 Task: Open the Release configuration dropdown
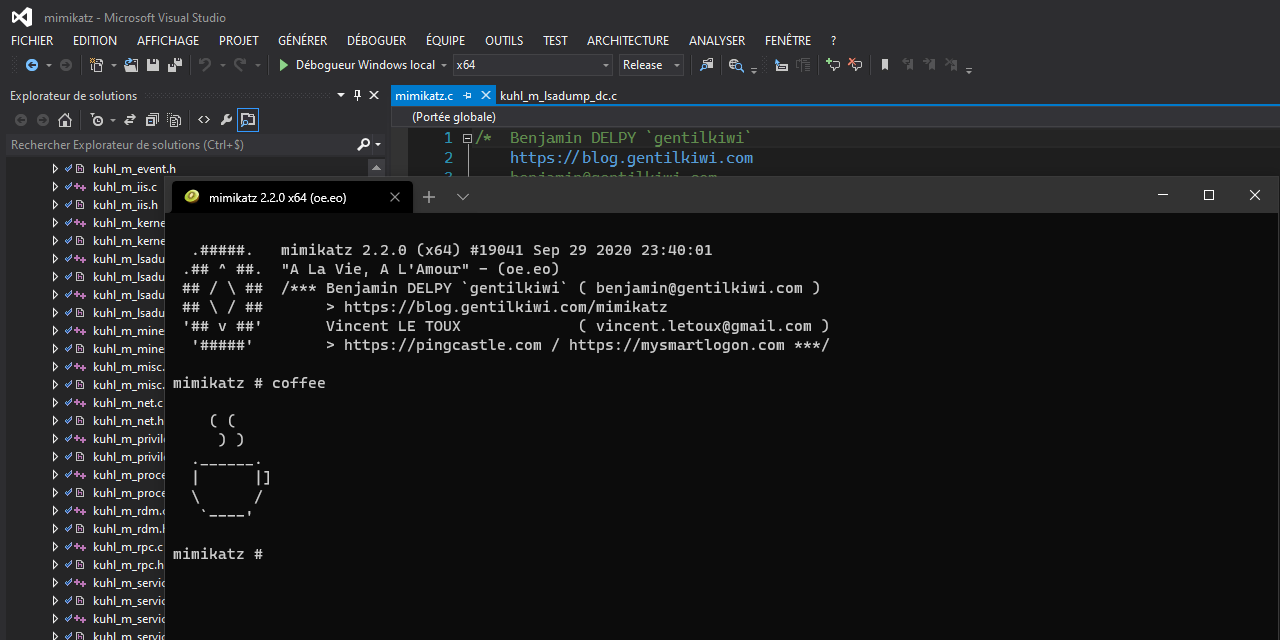677,65
